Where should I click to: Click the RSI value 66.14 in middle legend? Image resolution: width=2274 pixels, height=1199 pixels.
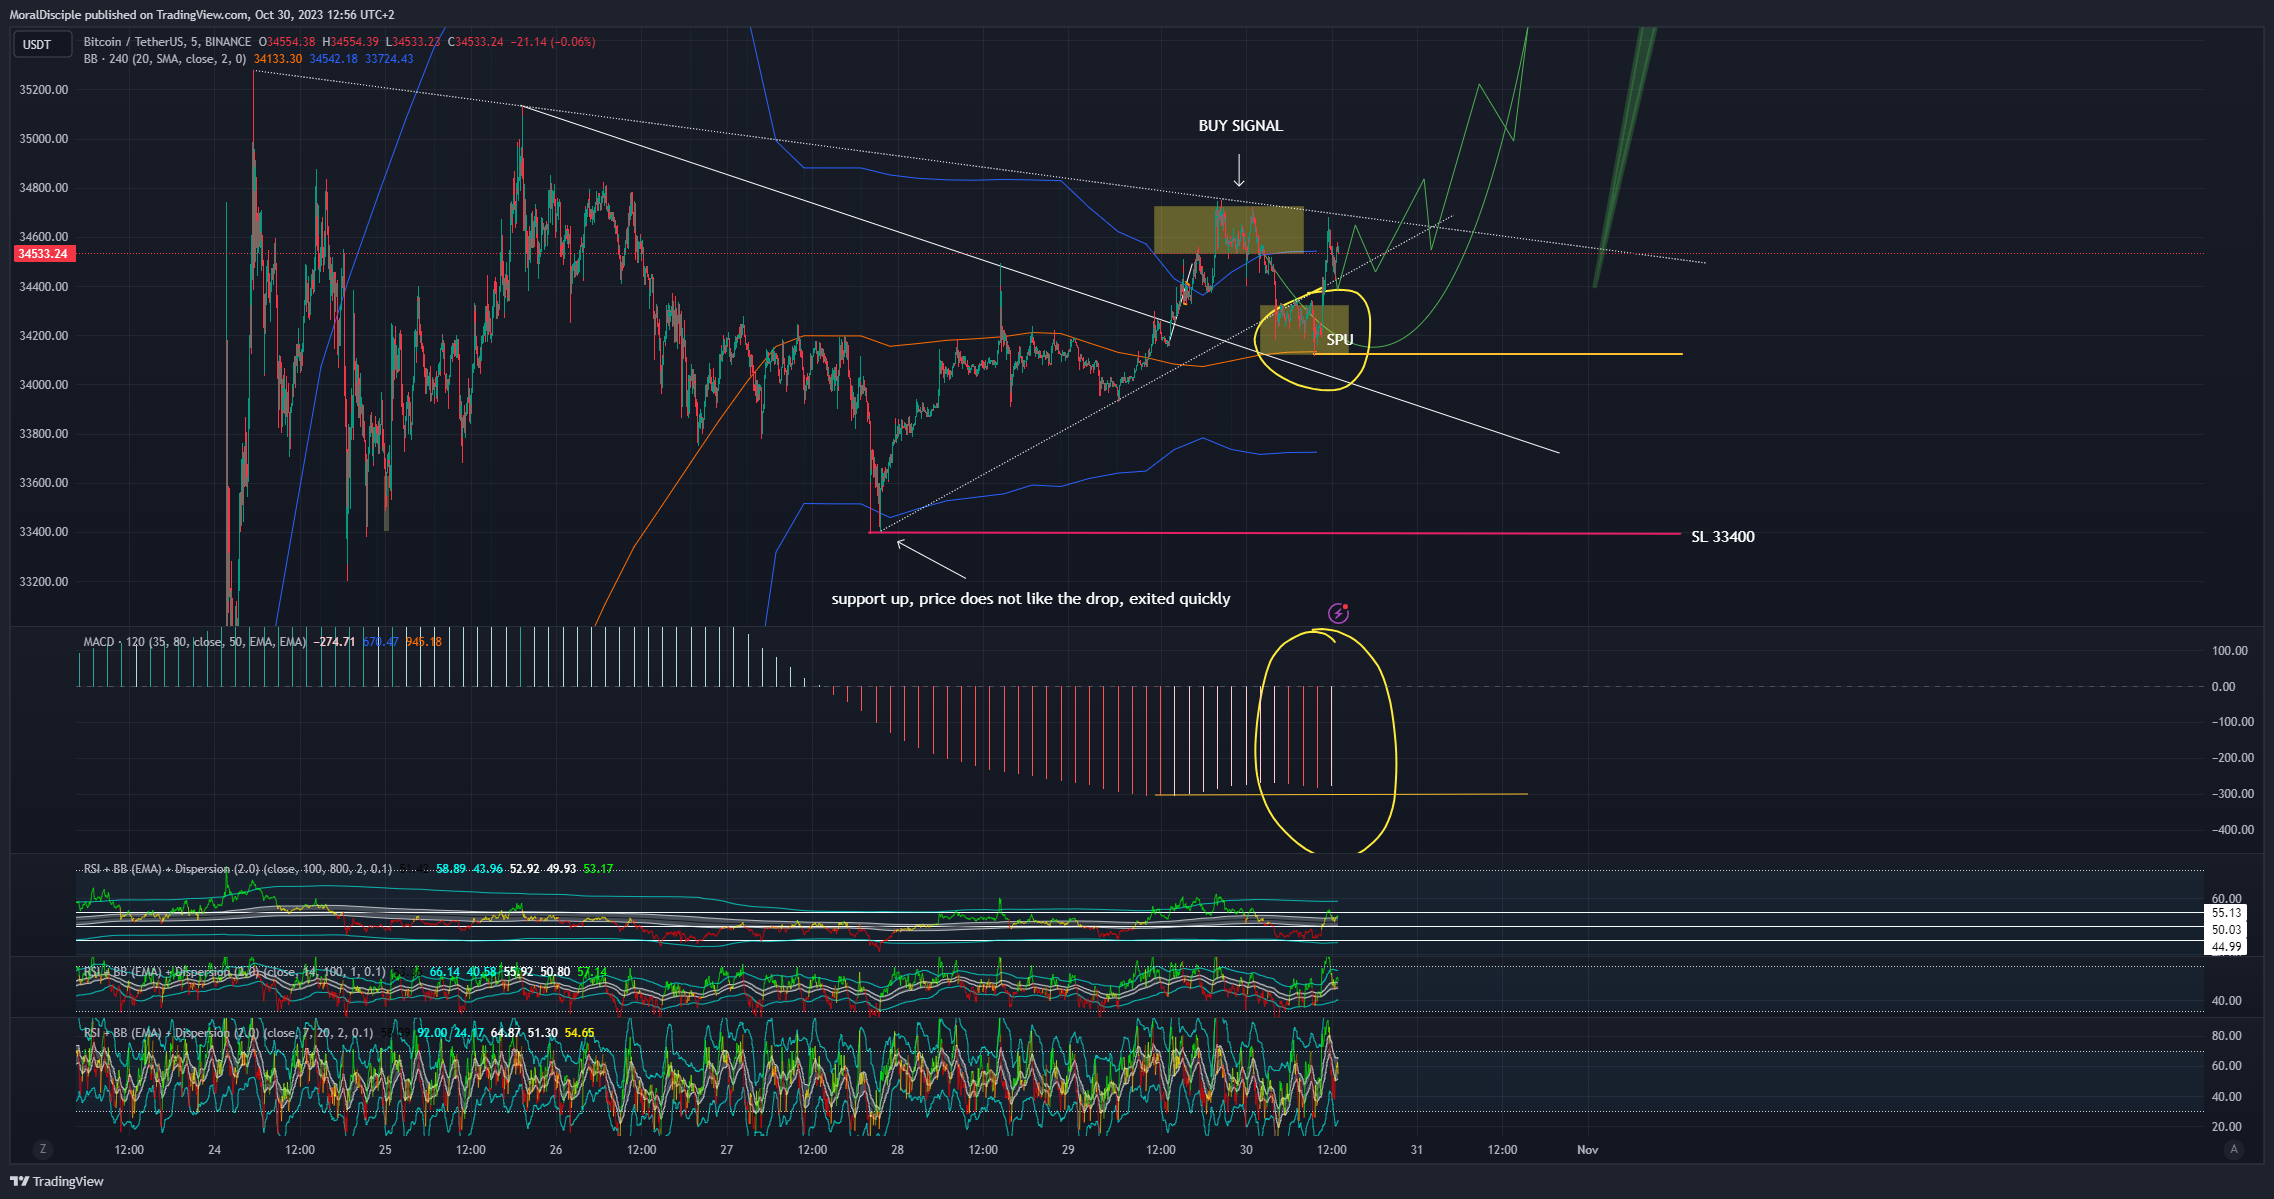pos(445,972)
